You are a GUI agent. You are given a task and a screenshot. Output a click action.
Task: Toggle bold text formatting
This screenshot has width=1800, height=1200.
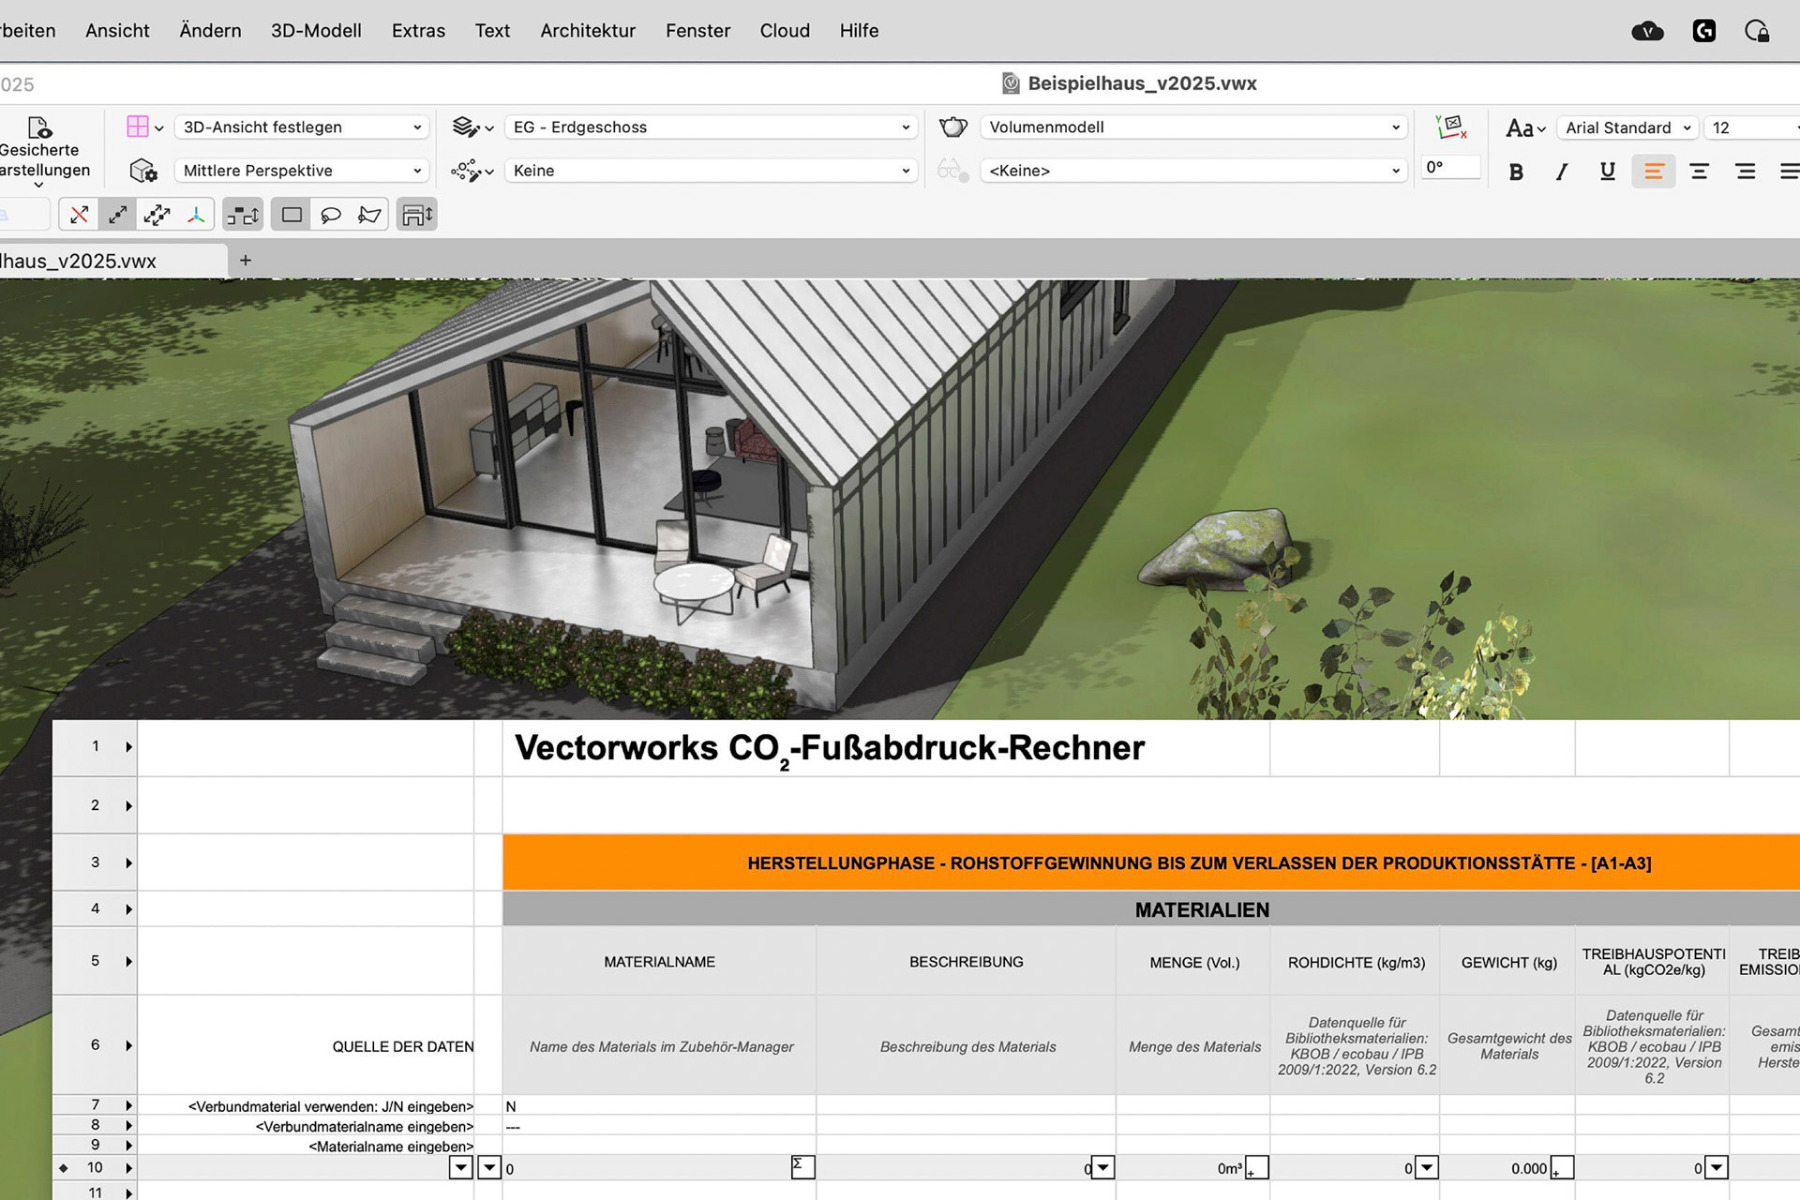(1516, 171)
